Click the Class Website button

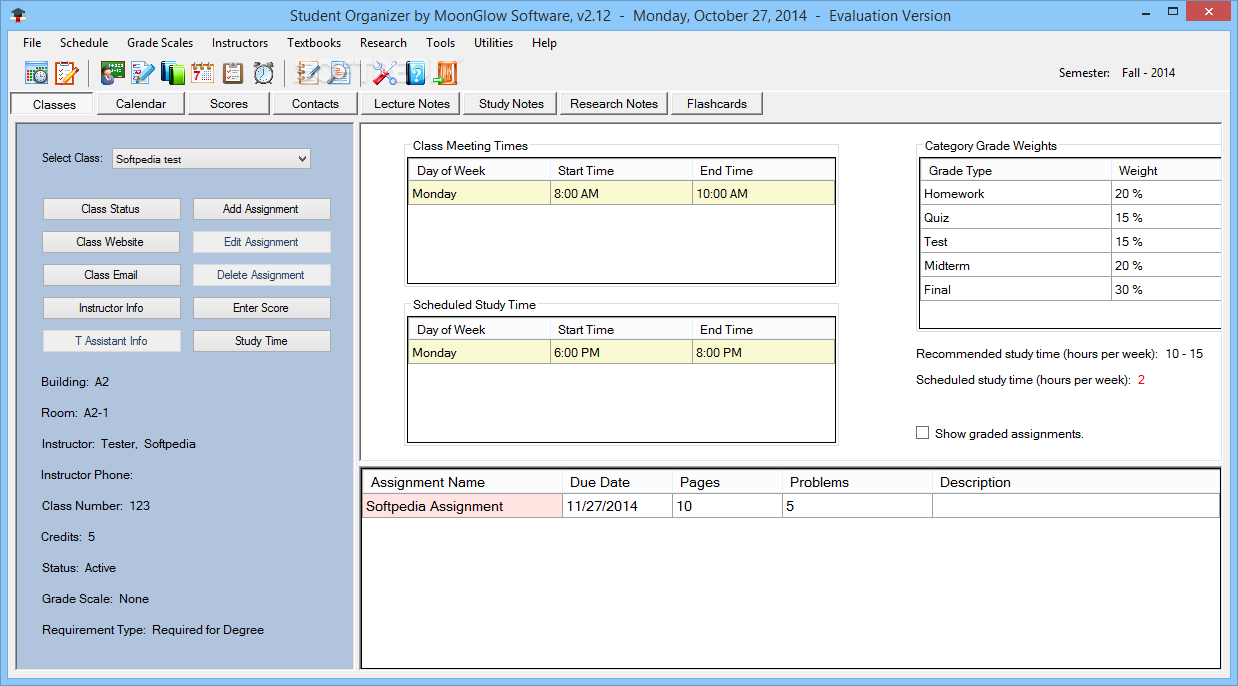[111, 242]
